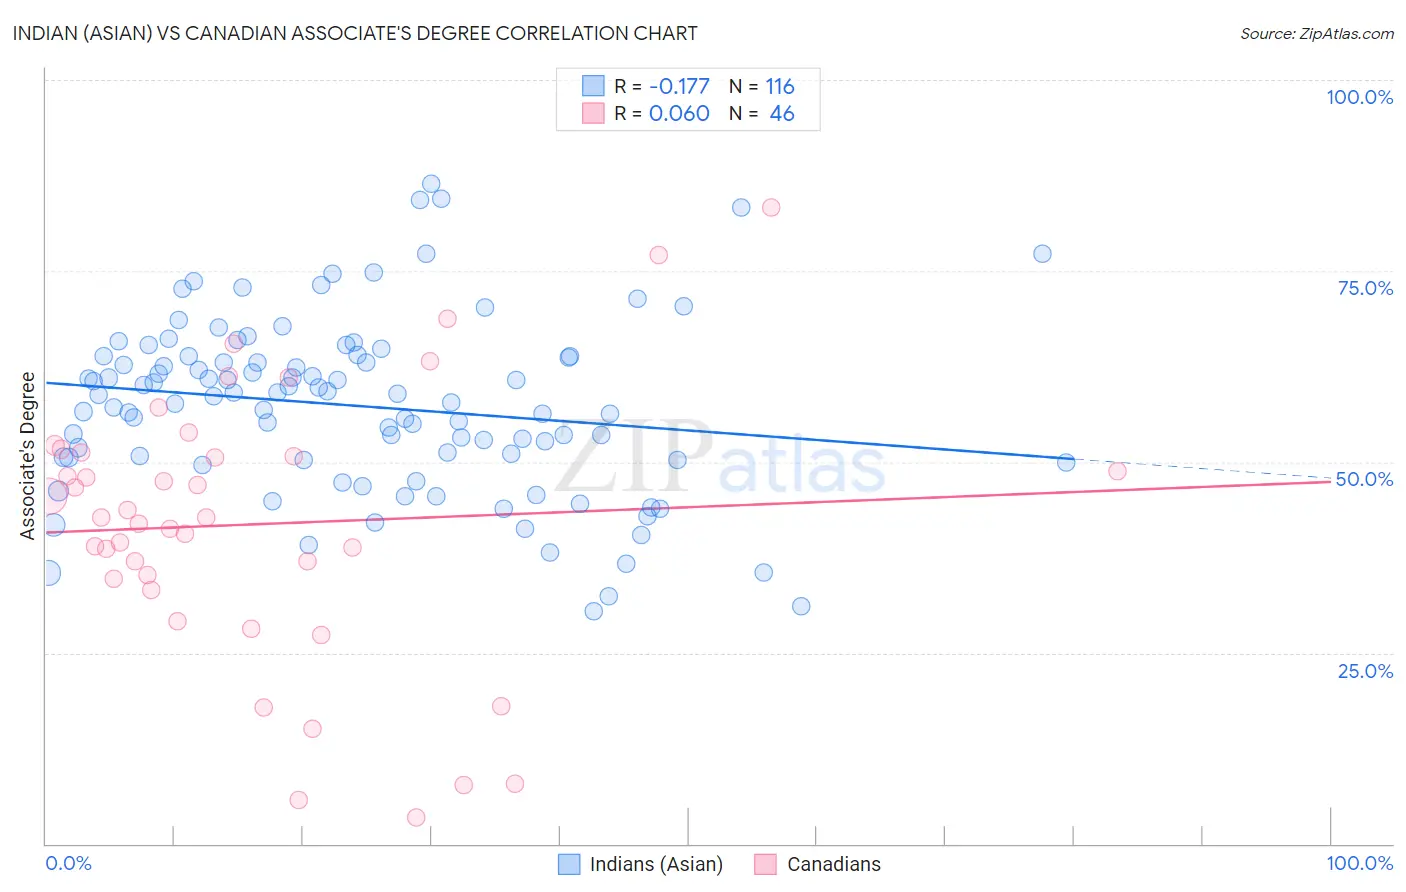Select the Canadians legend label

coord(834,864)
